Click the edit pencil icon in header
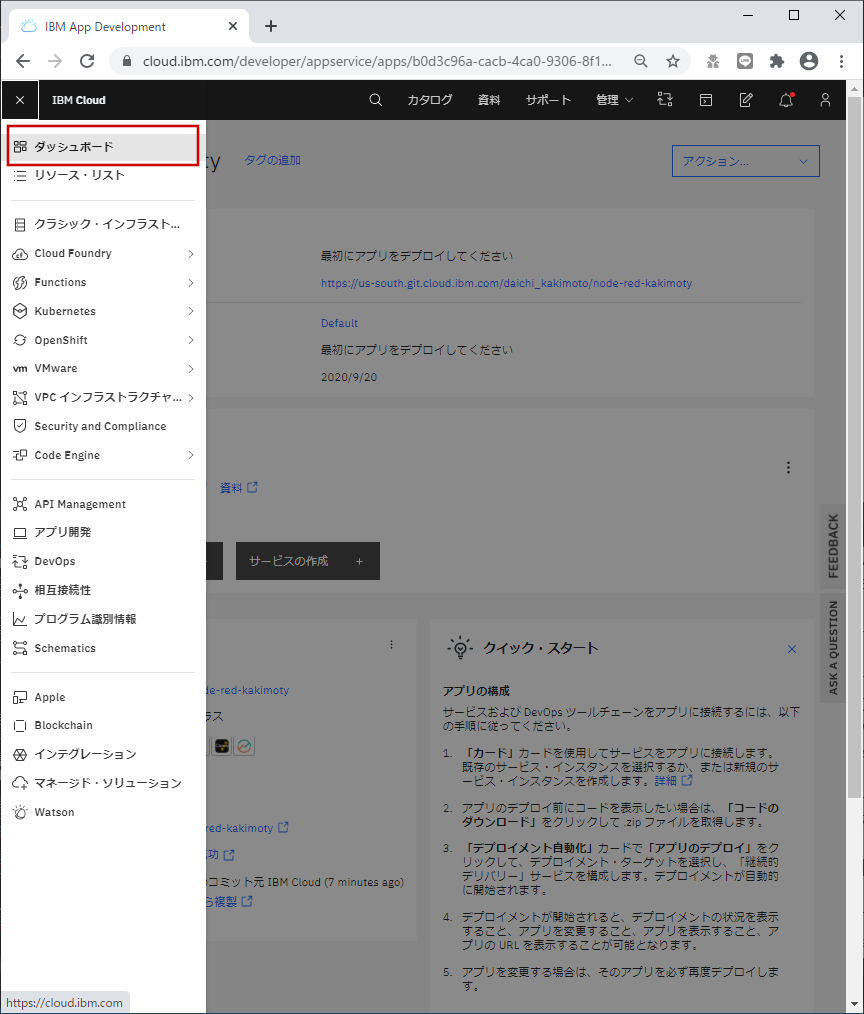Viewport: 864px width, 1014px height. (746, 100)
